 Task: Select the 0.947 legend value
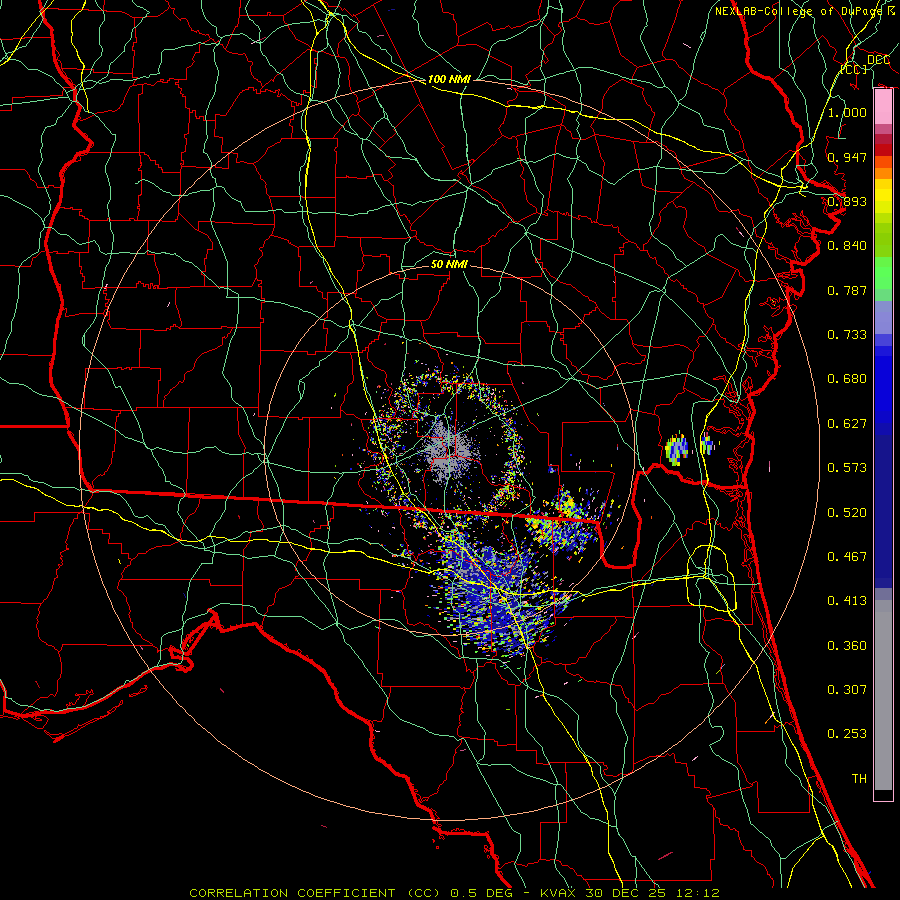tap(847, 157)
